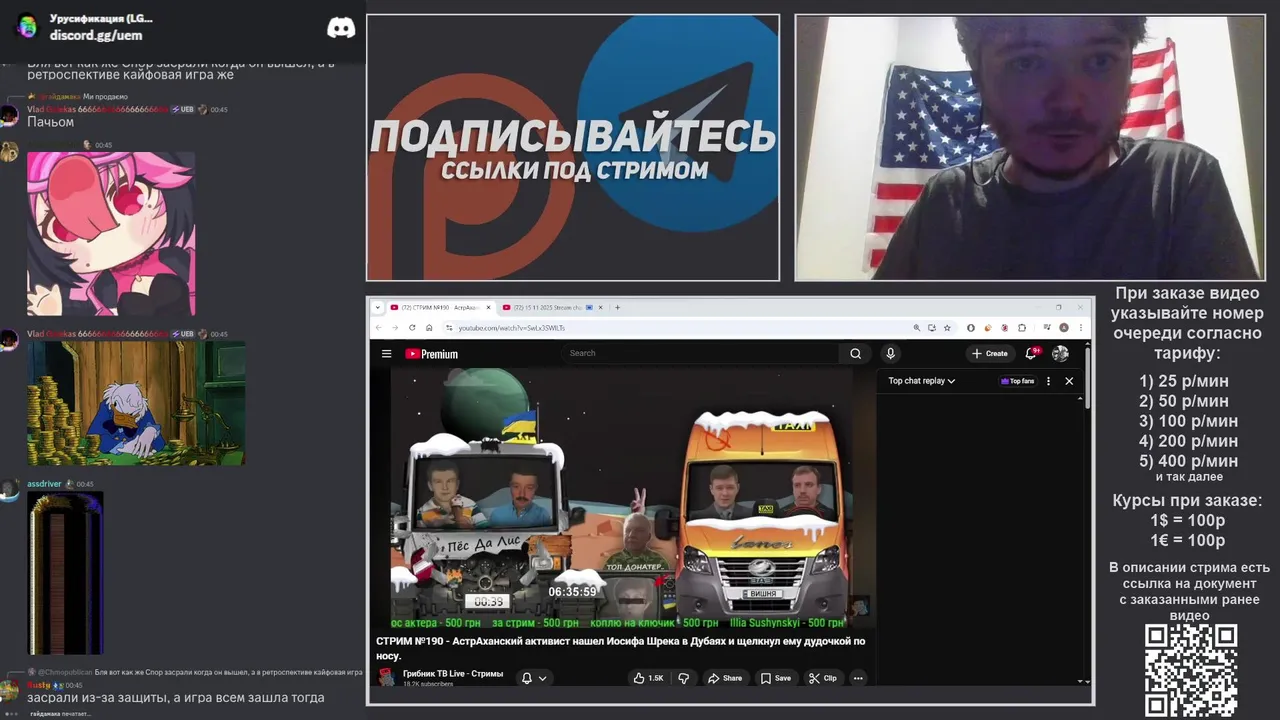1280x720 pixels.
Task: Click the Create button
Action: (x=990, y=353)
